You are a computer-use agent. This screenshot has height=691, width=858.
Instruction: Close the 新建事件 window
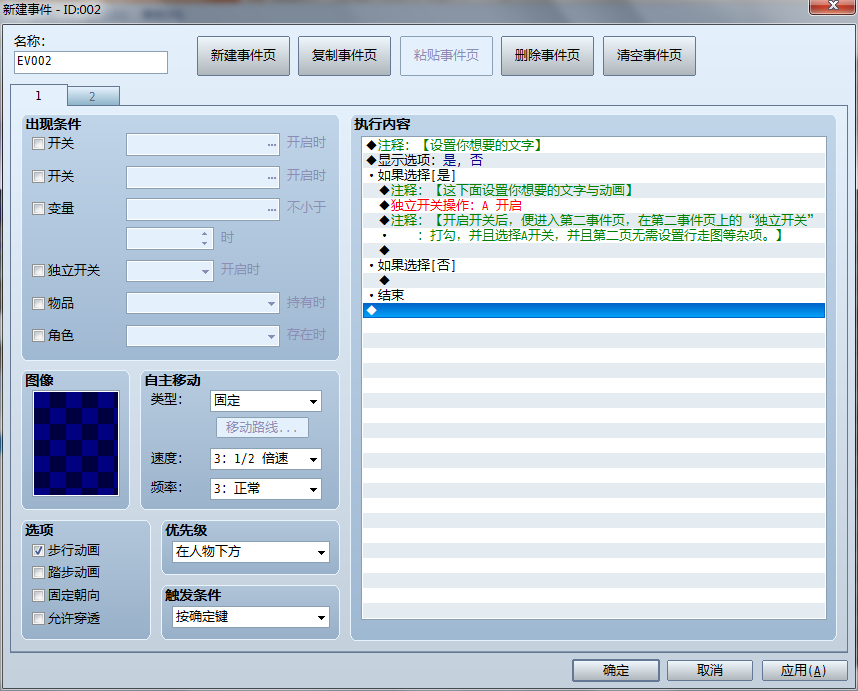[832, 6]
